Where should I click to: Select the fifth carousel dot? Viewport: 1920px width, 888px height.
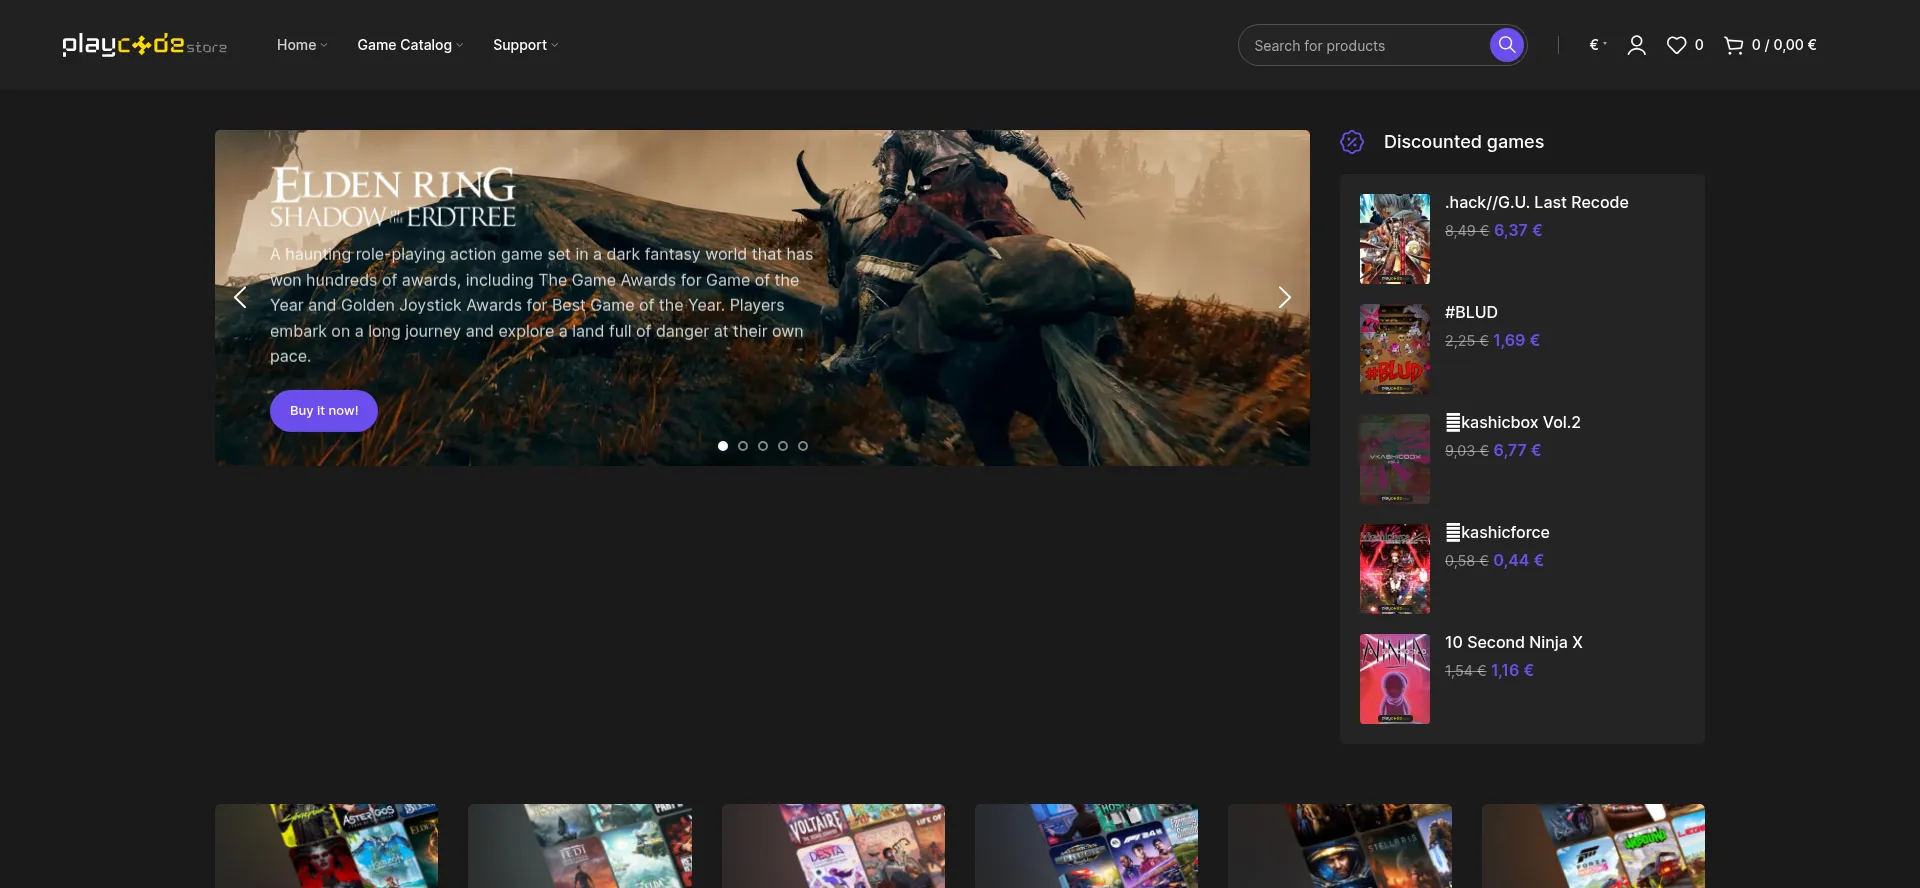tap(803, 446)
